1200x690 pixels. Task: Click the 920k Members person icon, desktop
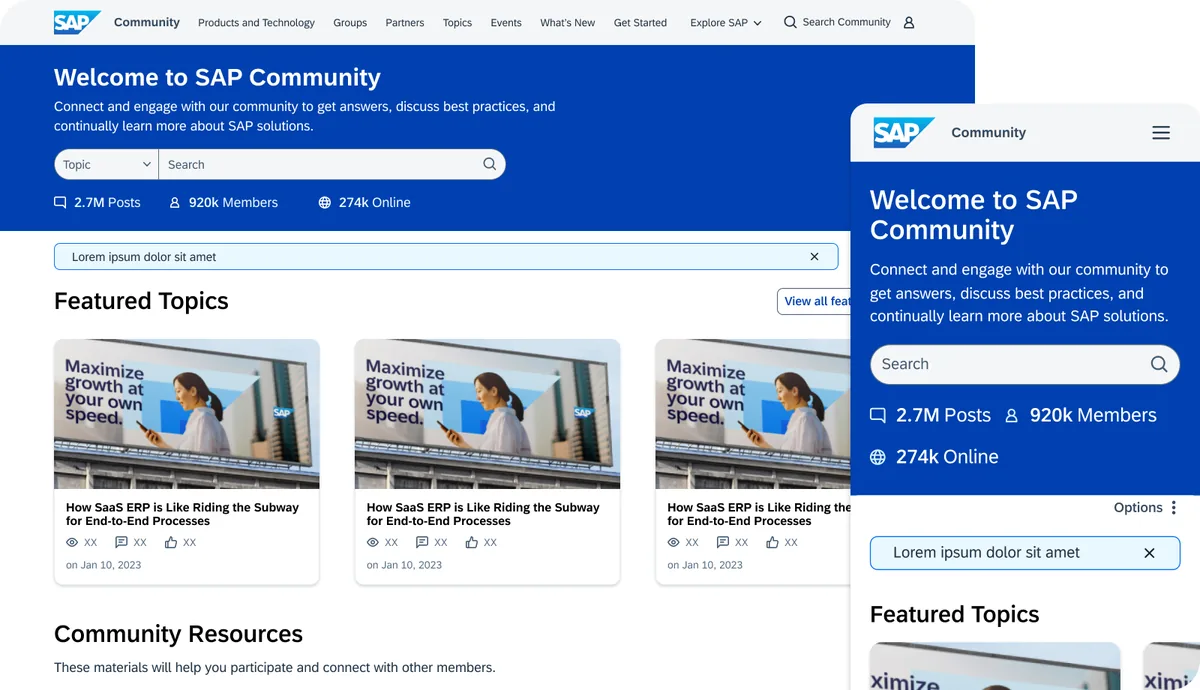pos(175,202)
